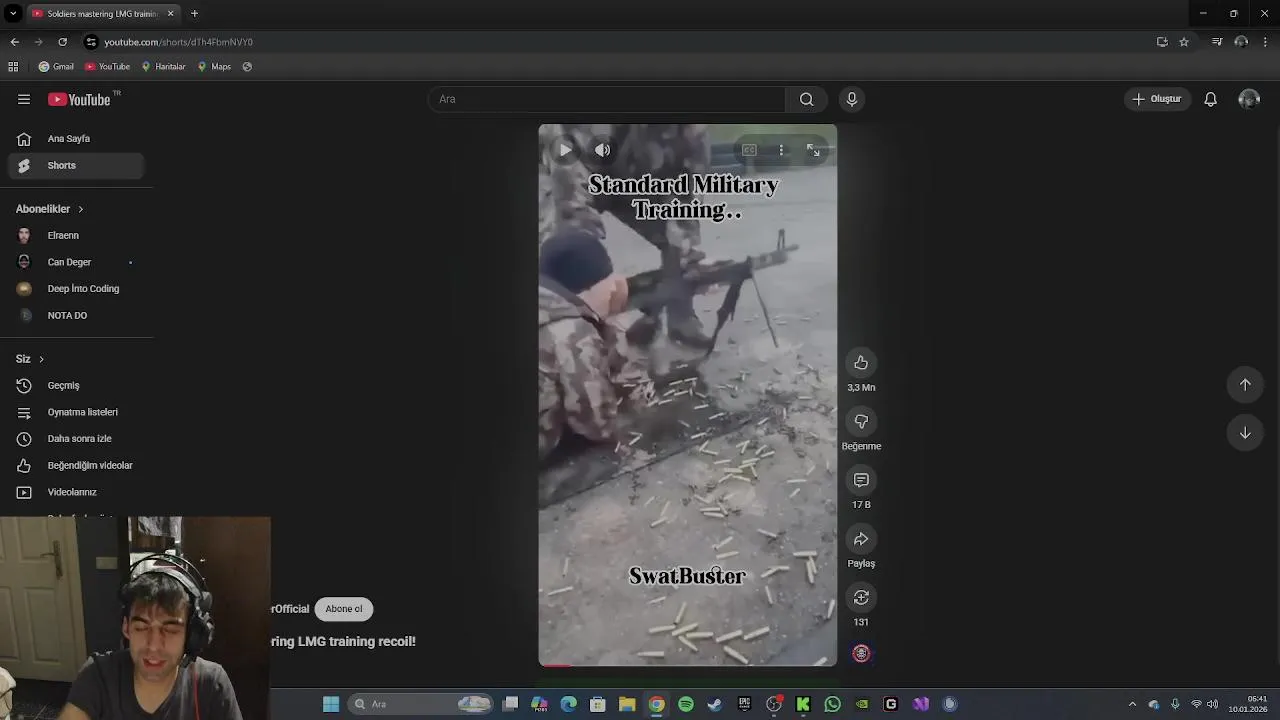Open a new browser tab

[194, 14]
